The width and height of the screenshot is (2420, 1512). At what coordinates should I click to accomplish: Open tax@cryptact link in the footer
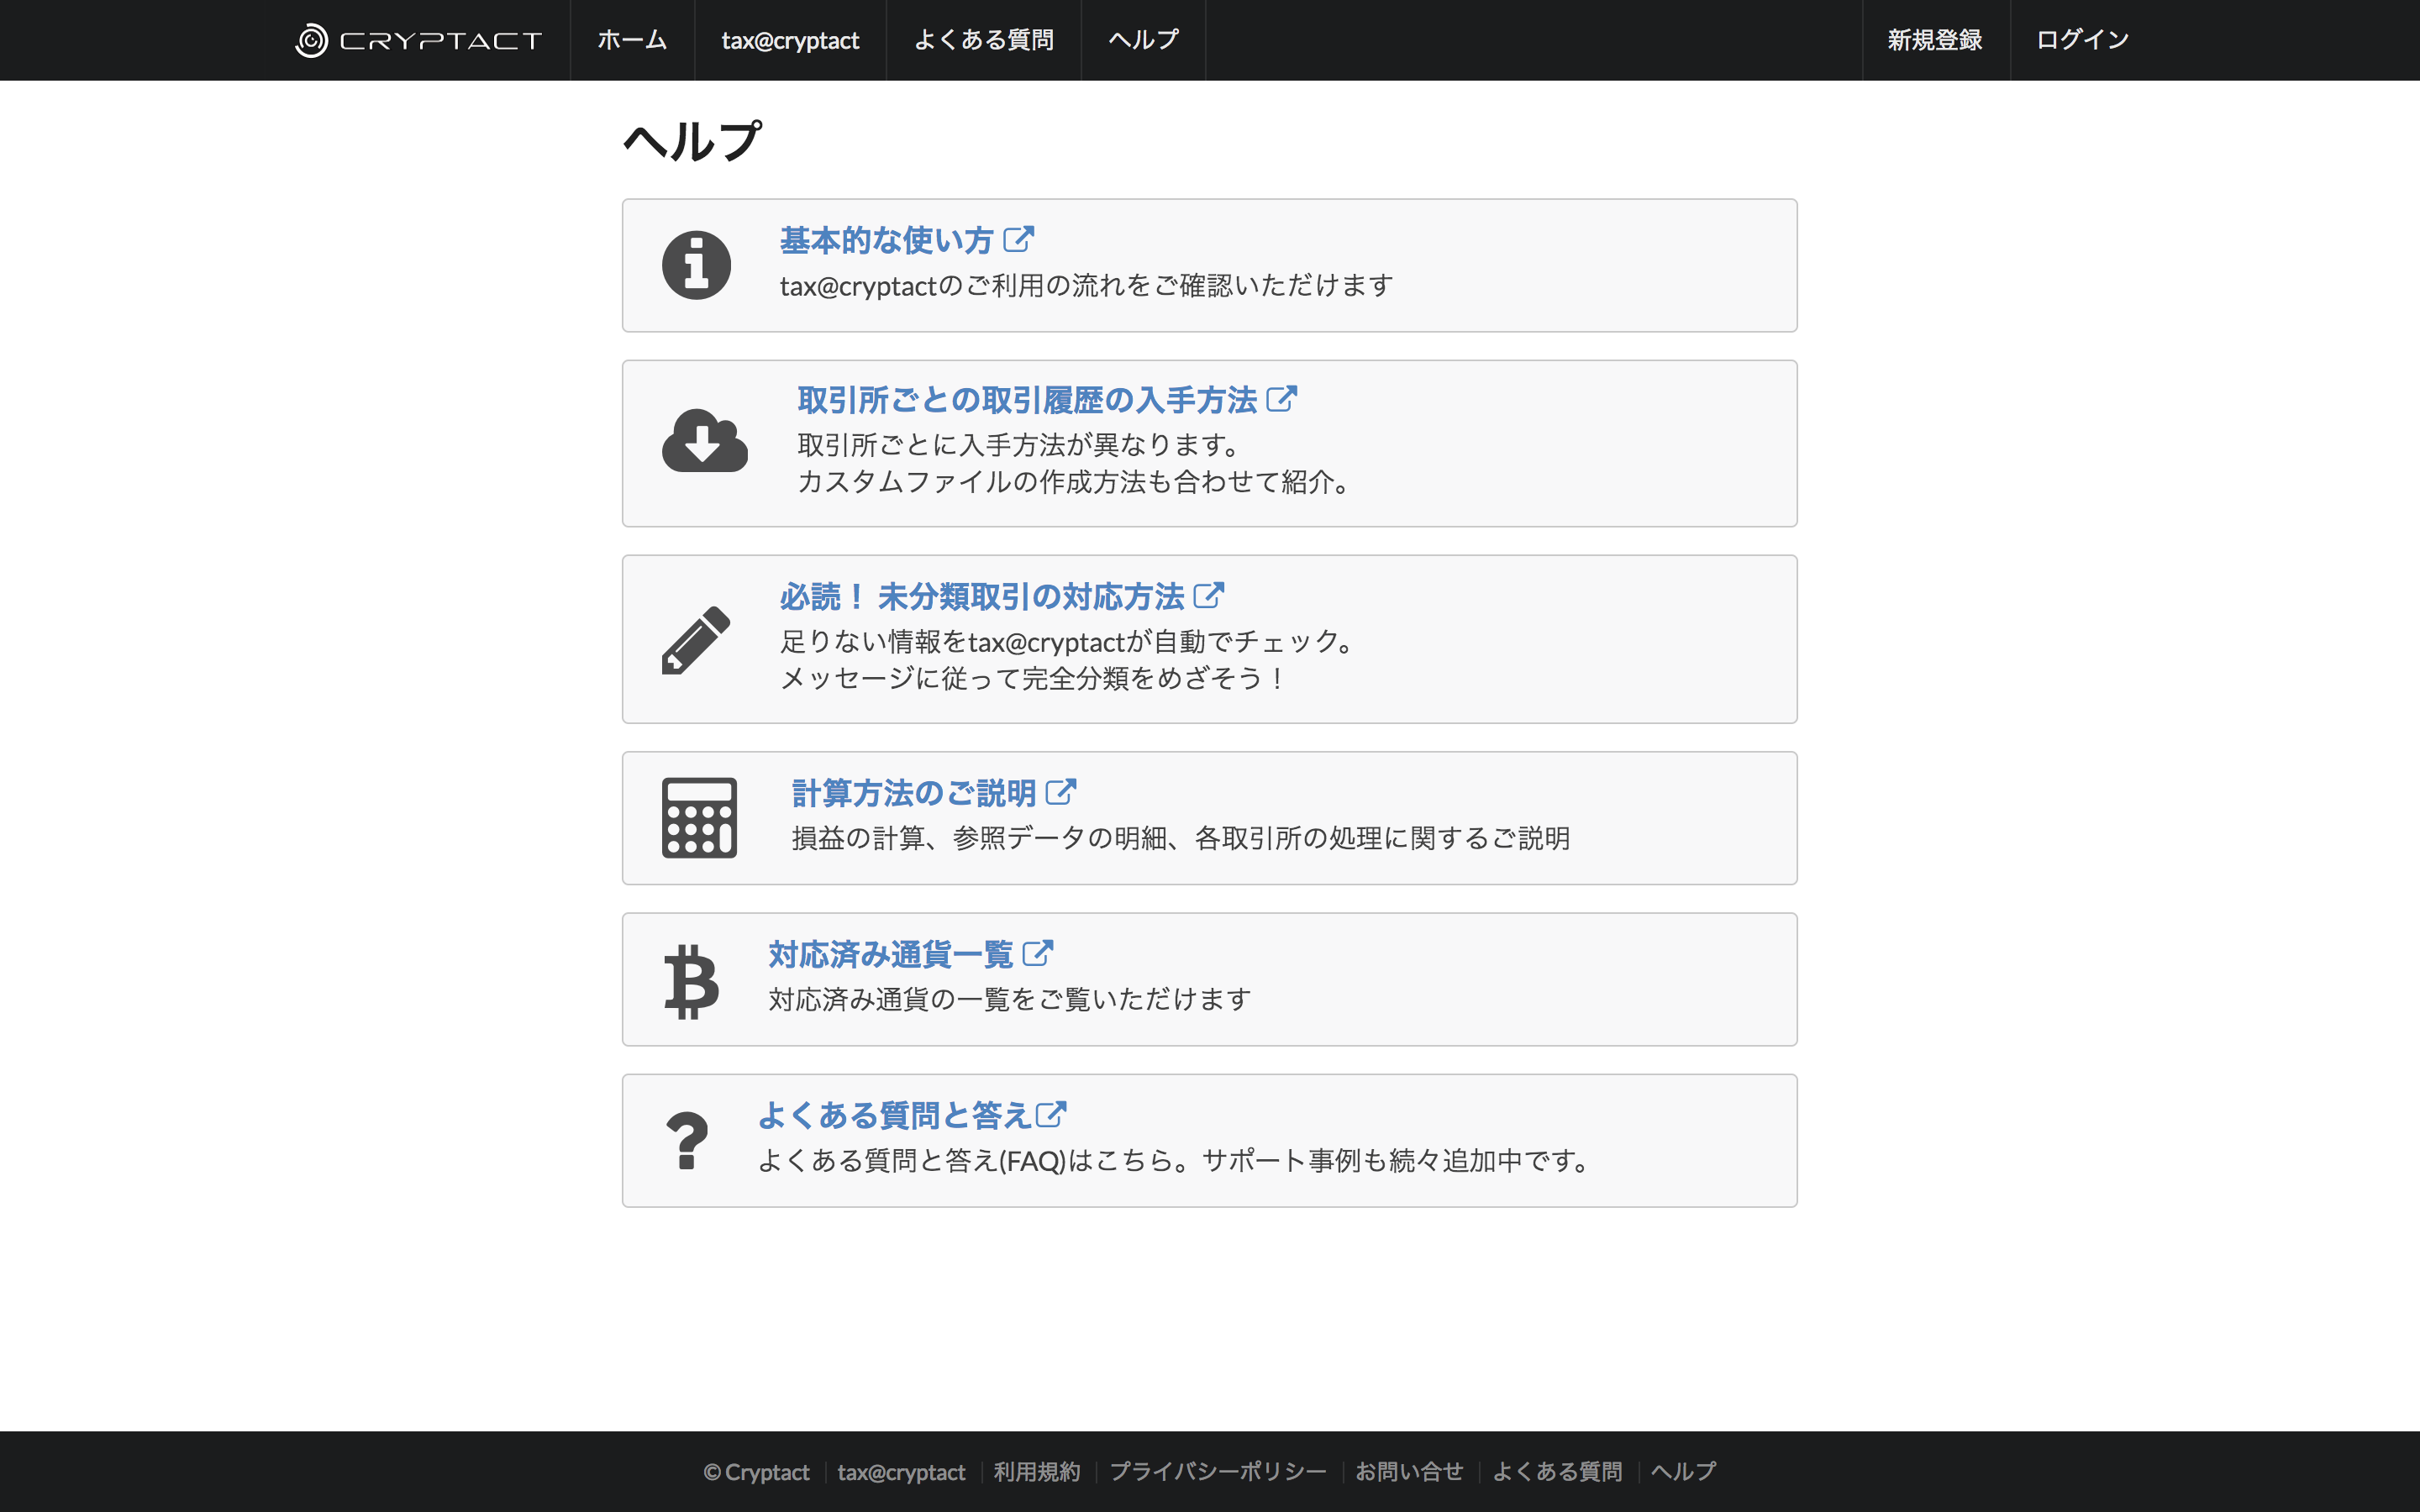[x=901, y=1472]
